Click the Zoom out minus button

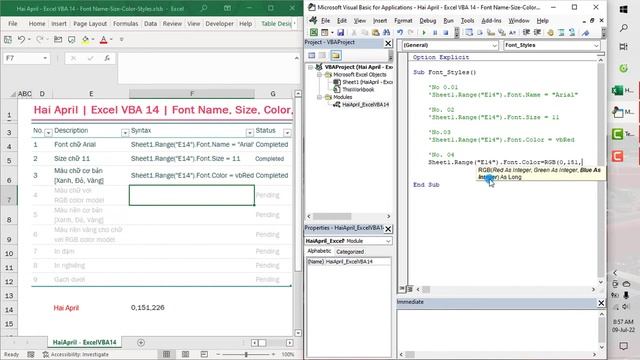(x=218, y=354)
